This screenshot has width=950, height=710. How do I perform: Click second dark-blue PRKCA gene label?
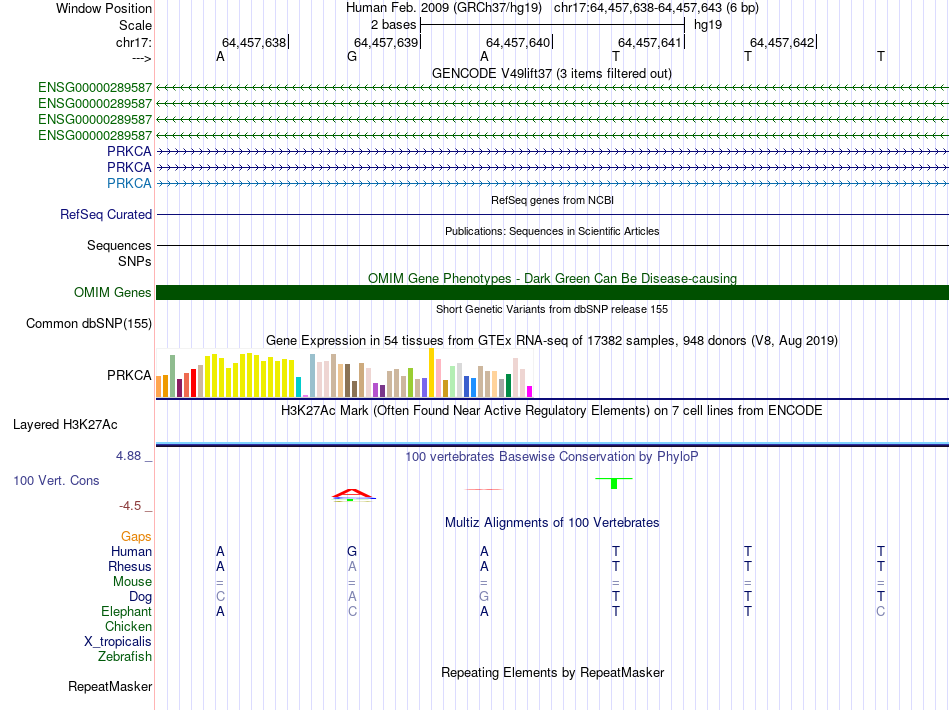click(129, 167)
